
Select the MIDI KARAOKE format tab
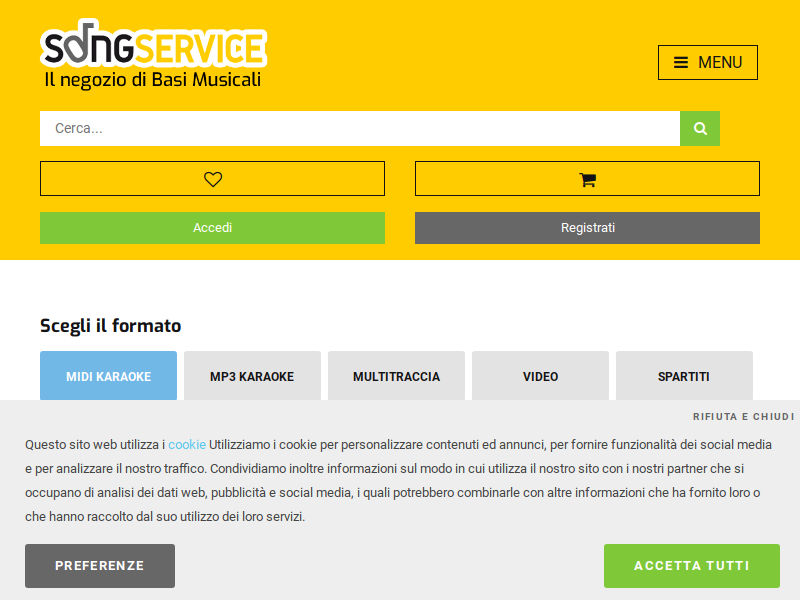click(109, 376)
